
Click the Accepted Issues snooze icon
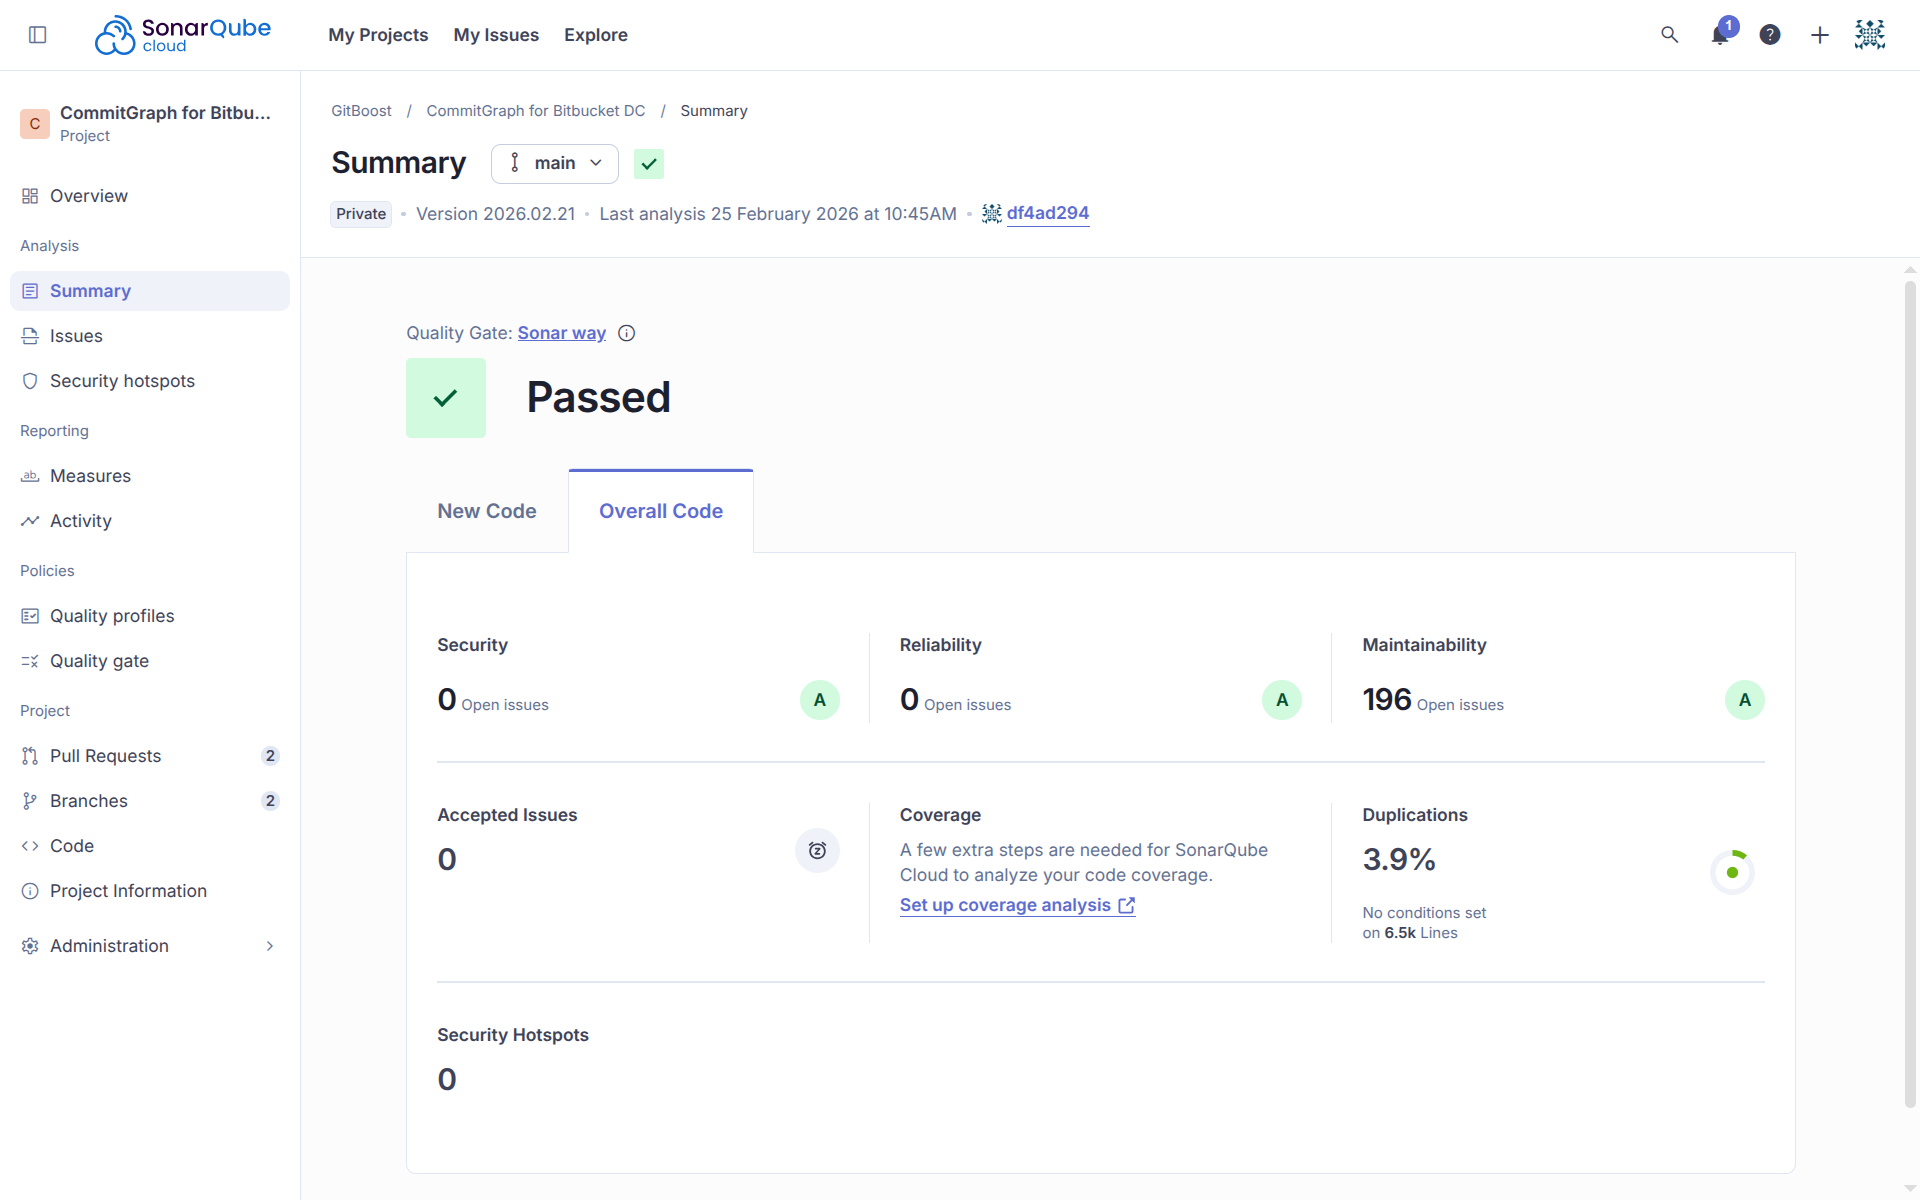click(817, 850)
